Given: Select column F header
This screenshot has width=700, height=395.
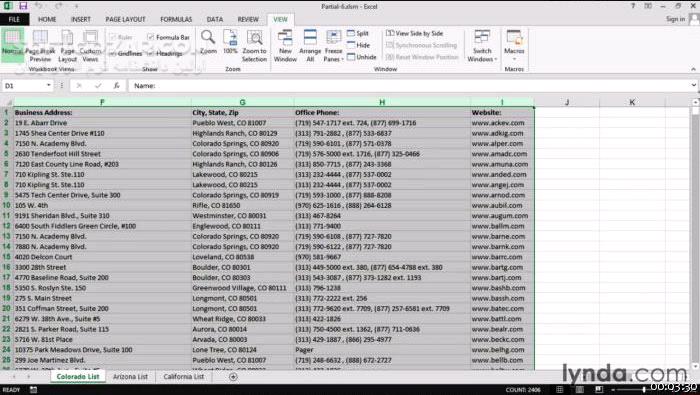Looking at the screenshot, I should click(x=102, y=102).
